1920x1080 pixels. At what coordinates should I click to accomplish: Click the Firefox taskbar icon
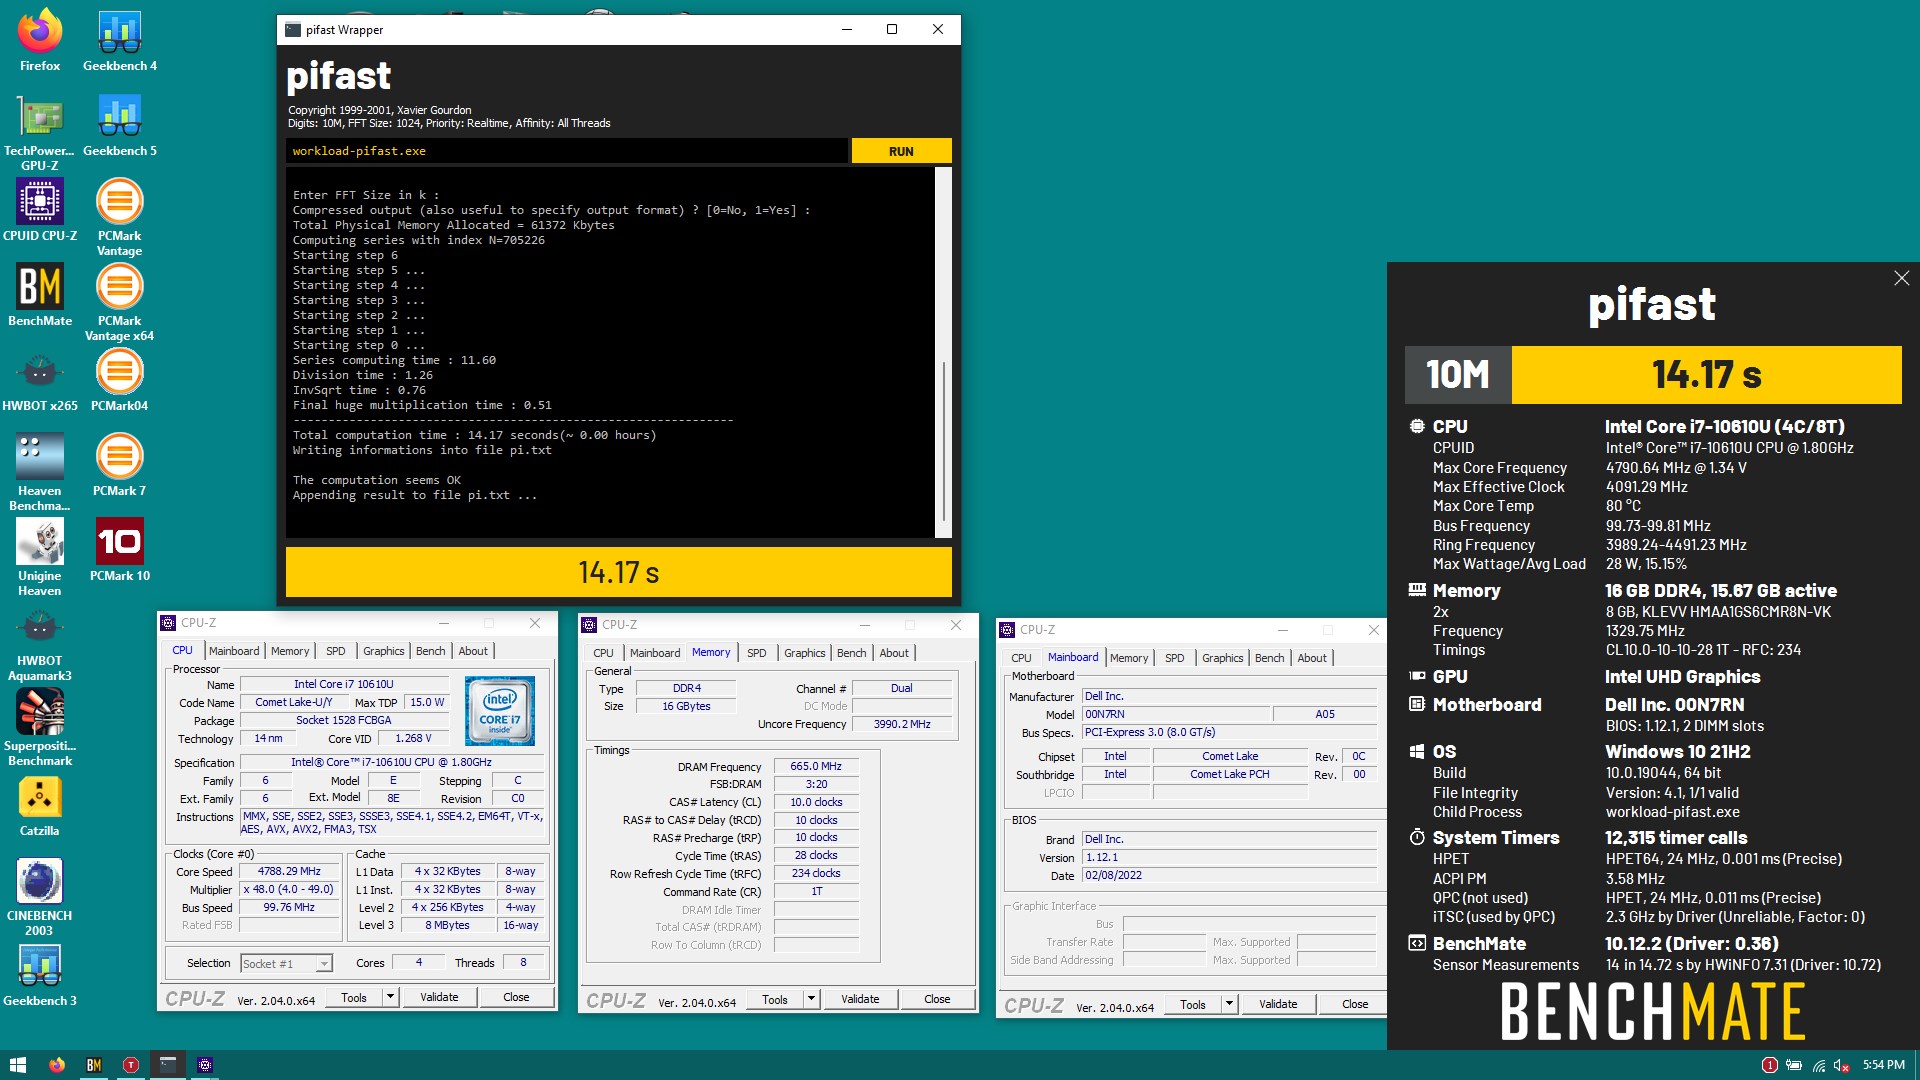(57, 1065)
